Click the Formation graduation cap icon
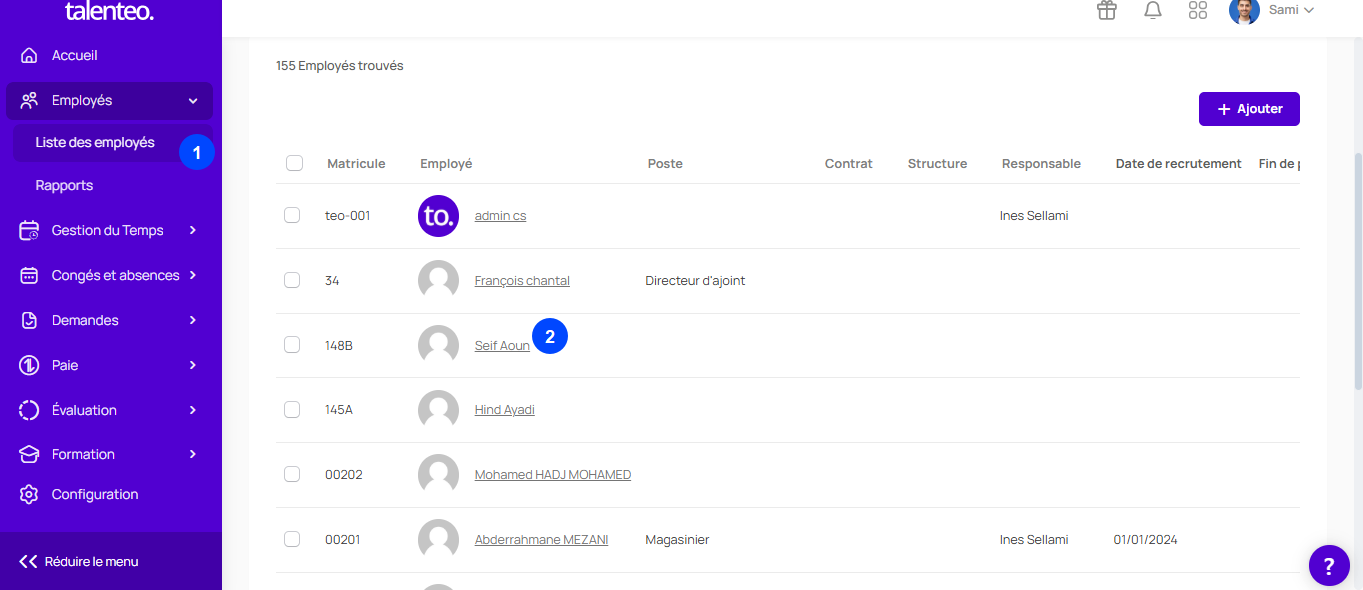 pyautogui.click(x=29, y=455)
